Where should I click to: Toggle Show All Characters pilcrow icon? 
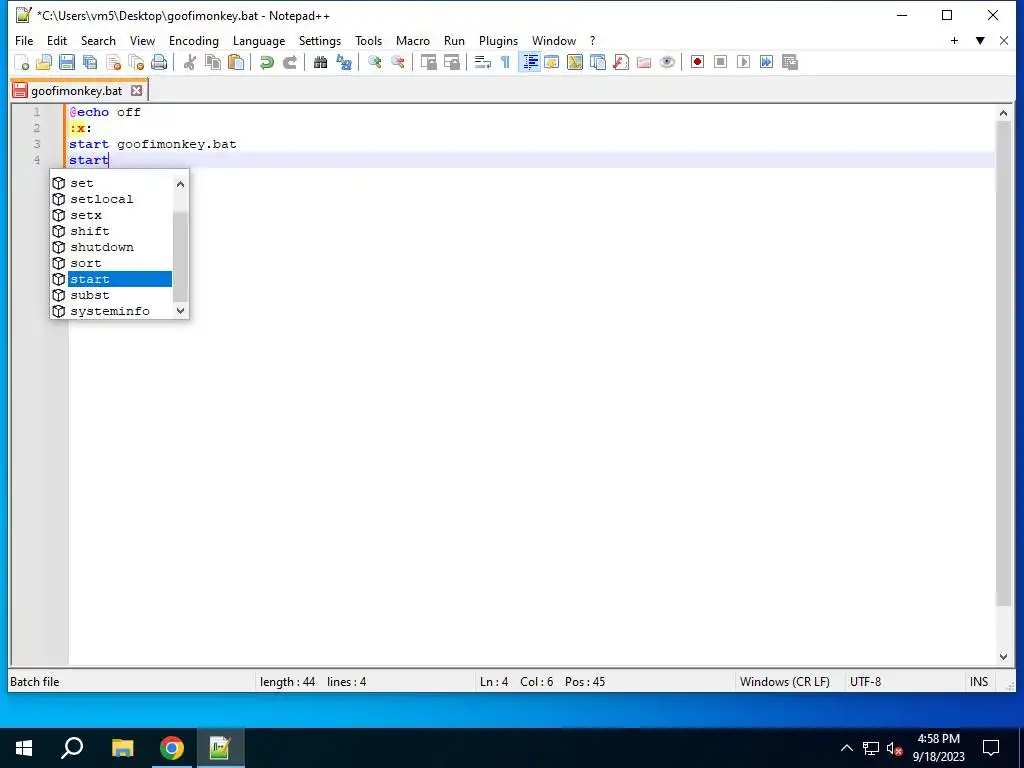tap(505, 62)
